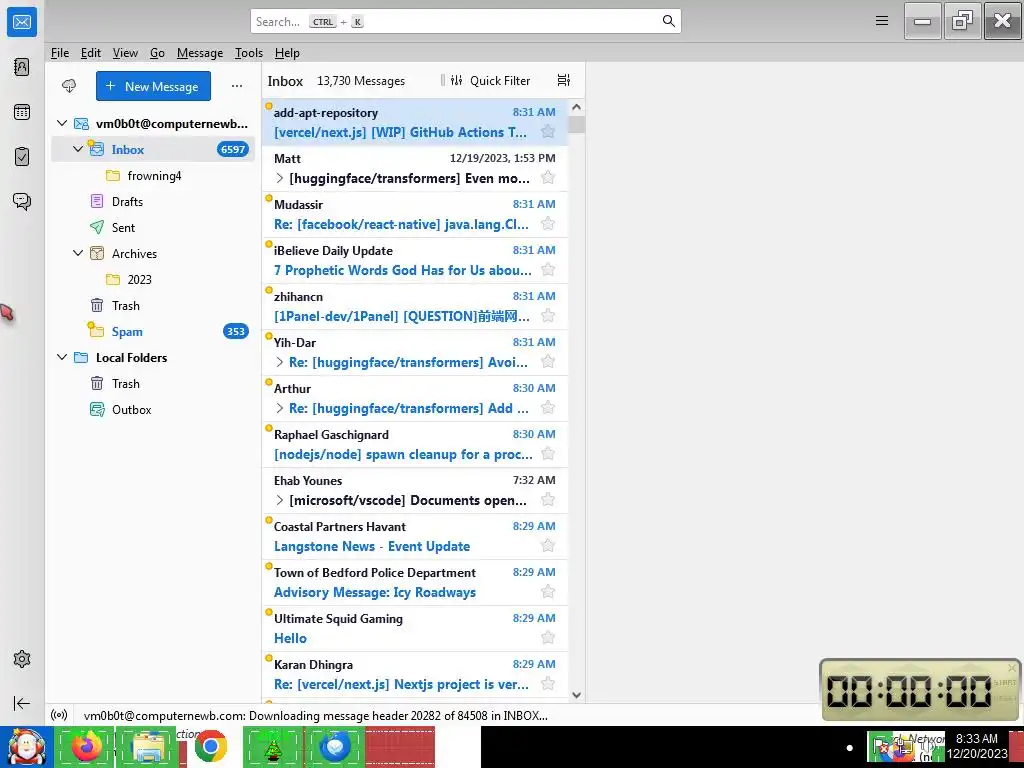Open the Address Book sidebar icon
The image size is (1024, 768).
pyautogui.click(x=22, y=67)
